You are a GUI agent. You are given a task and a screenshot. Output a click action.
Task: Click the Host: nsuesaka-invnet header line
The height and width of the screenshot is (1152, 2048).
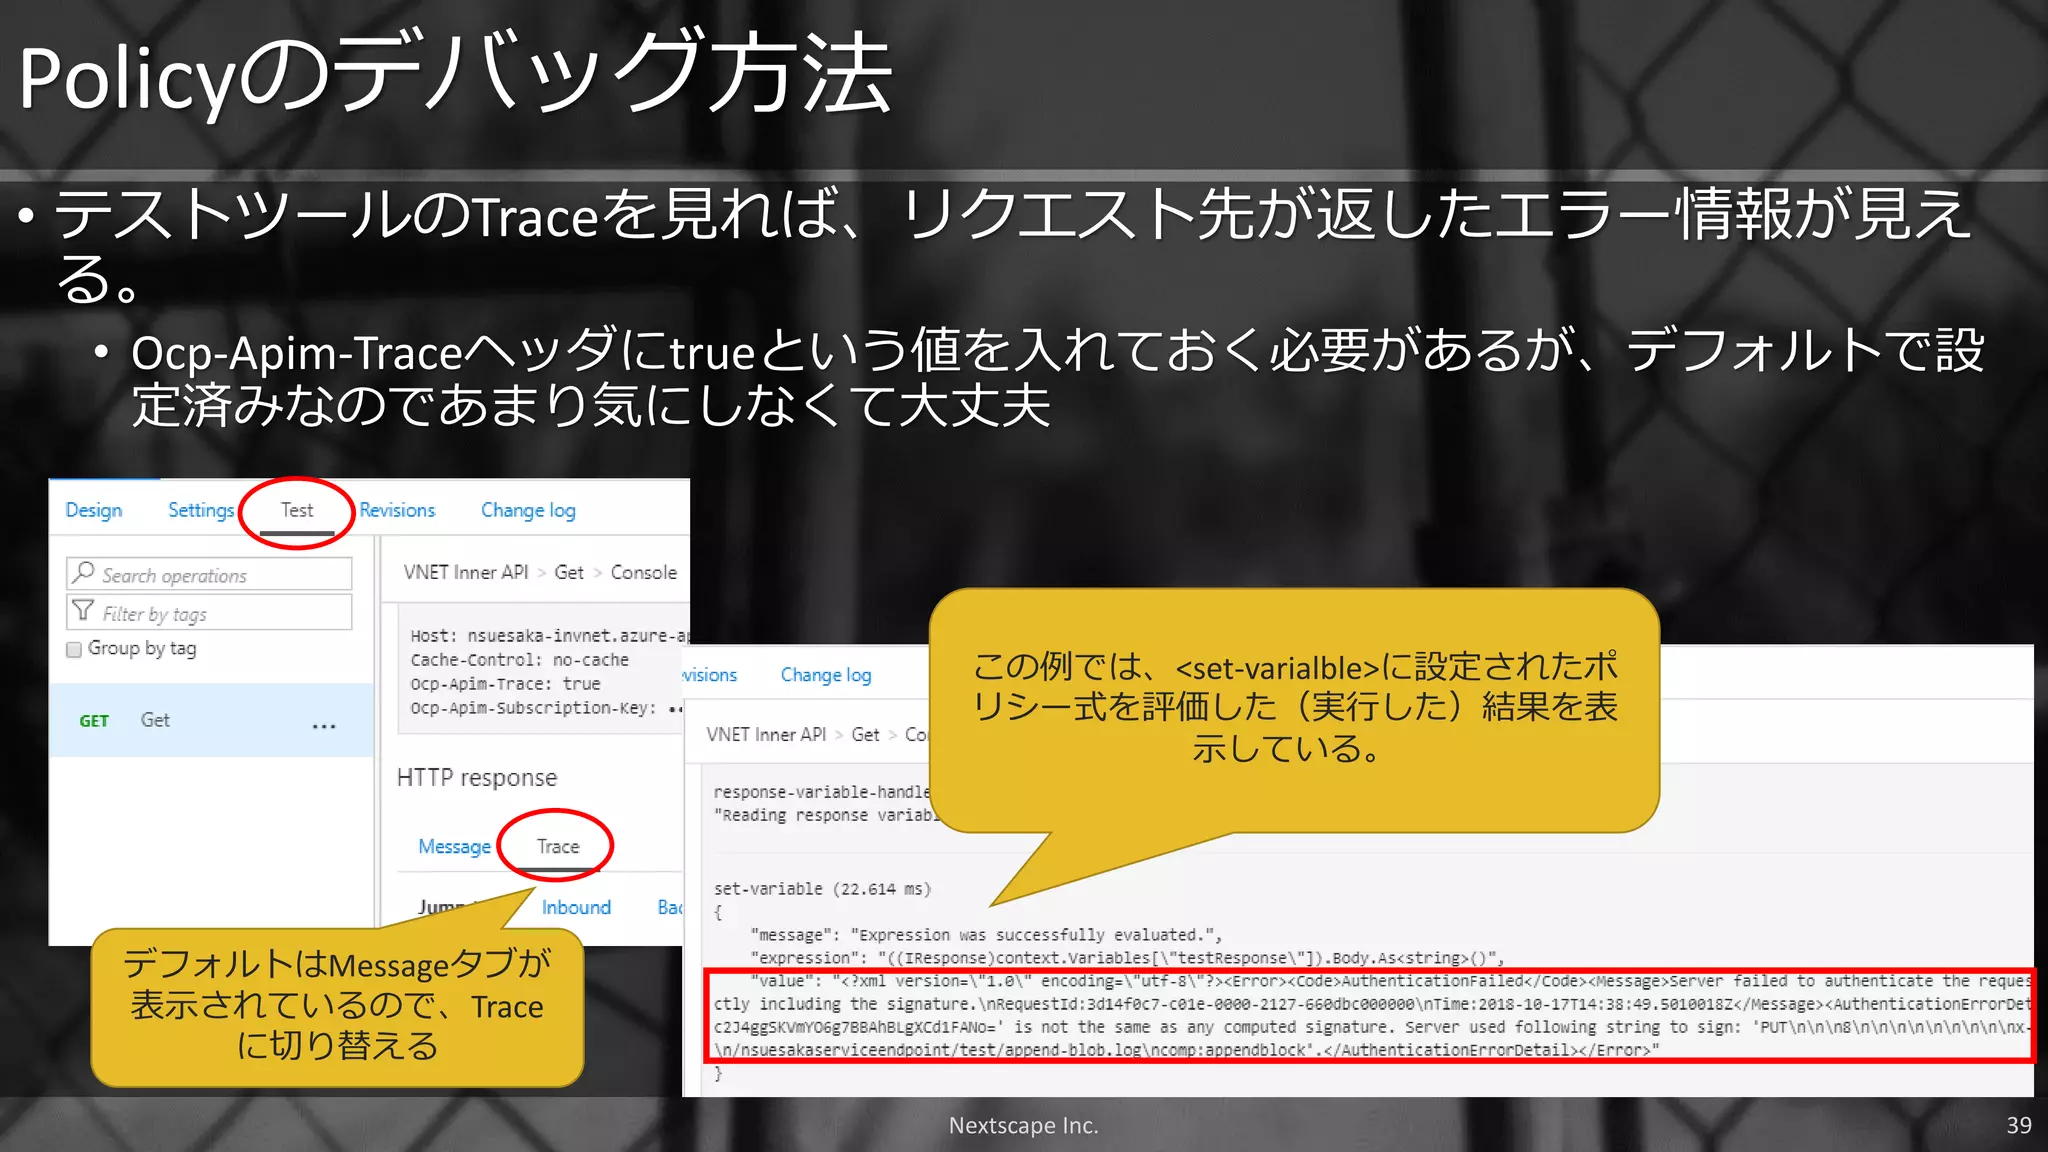(549, 636)
